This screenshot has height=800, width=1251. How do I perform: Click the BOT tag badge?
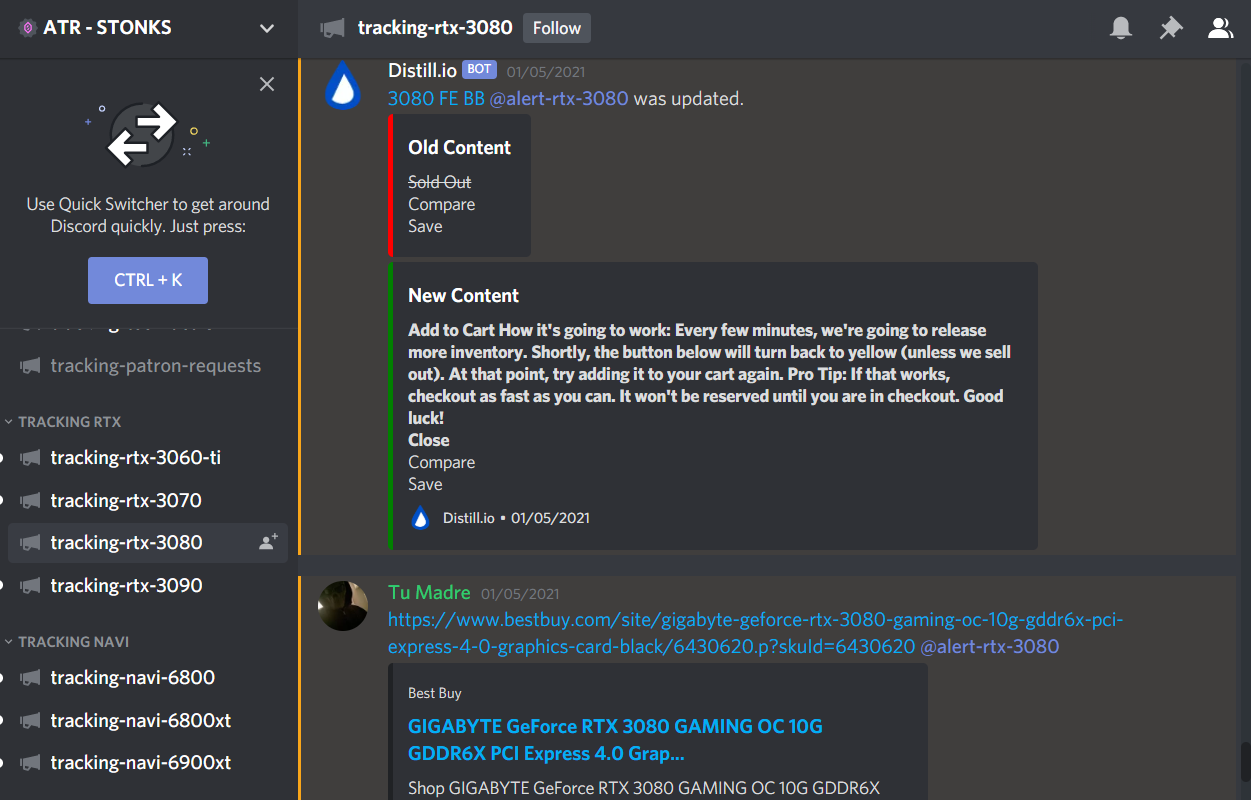479,69
